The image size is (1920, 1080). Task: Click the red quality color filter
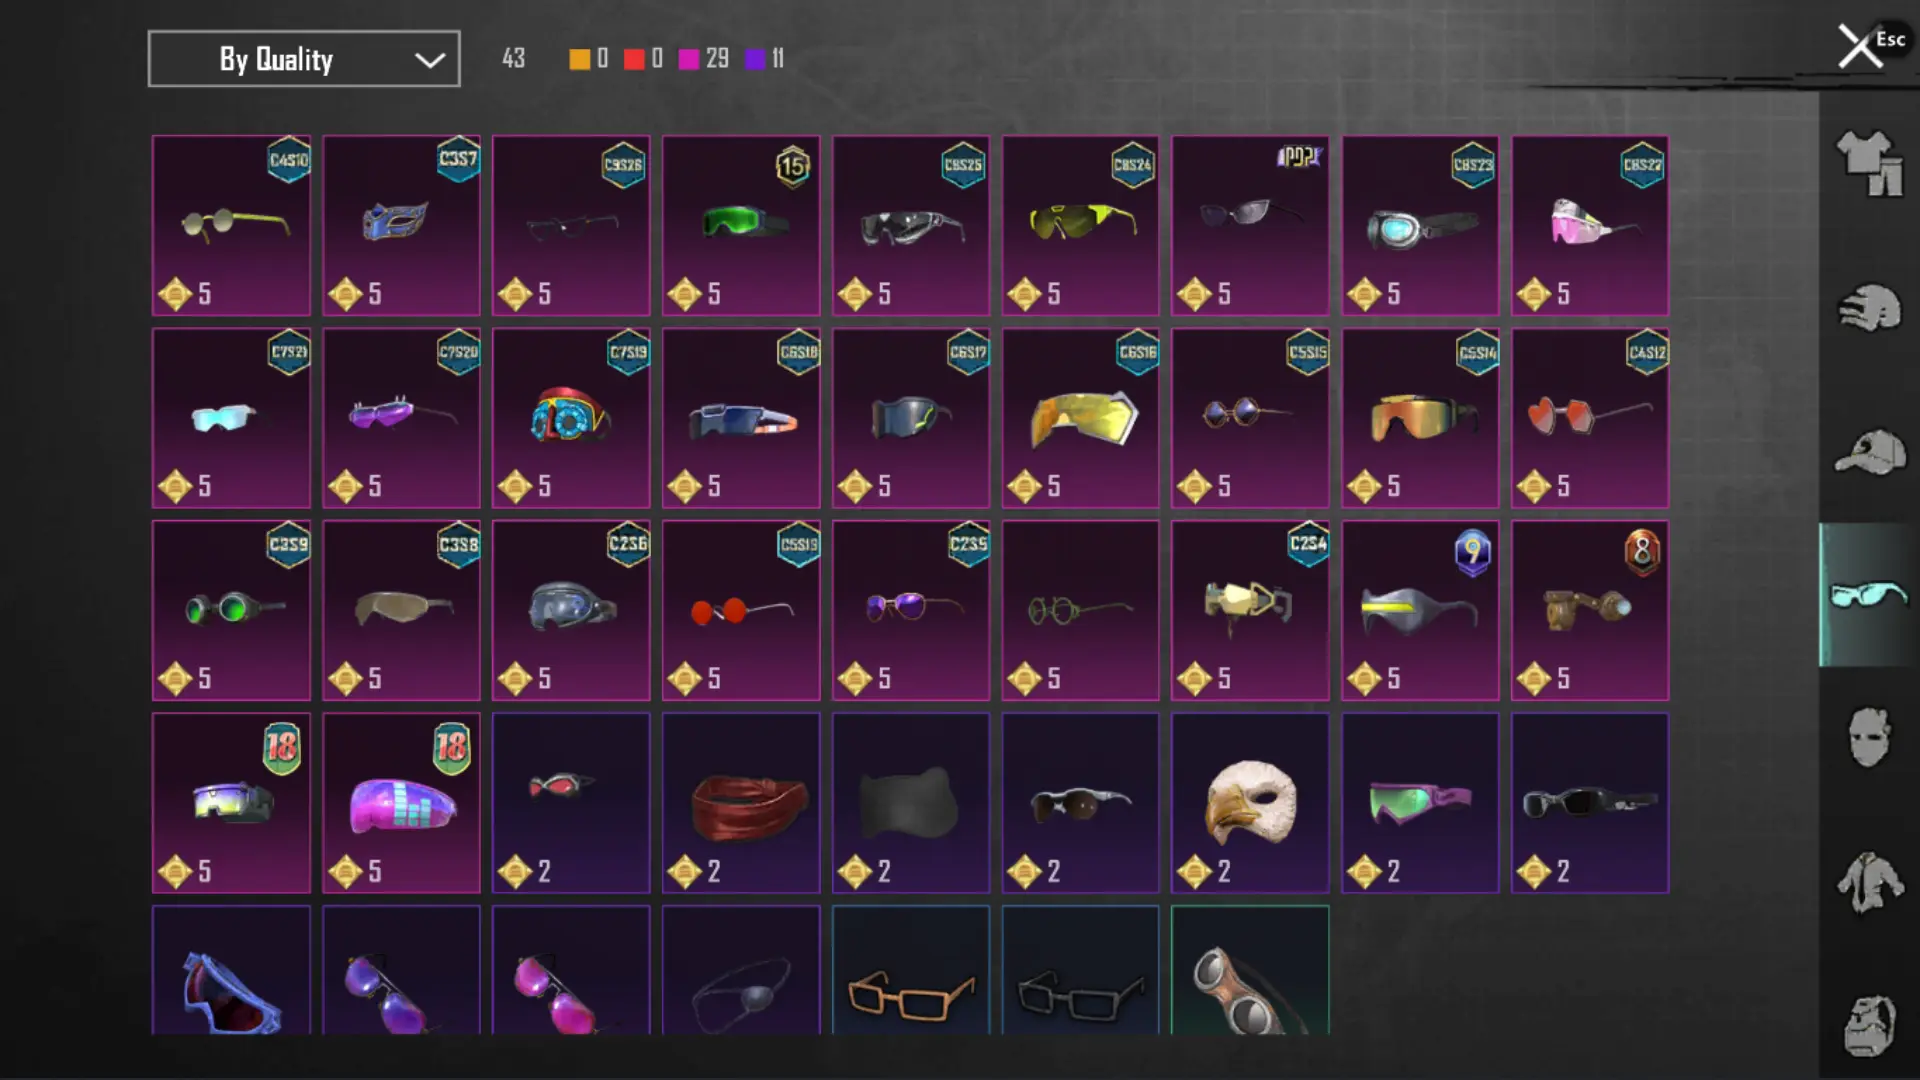tap(634, 59)
